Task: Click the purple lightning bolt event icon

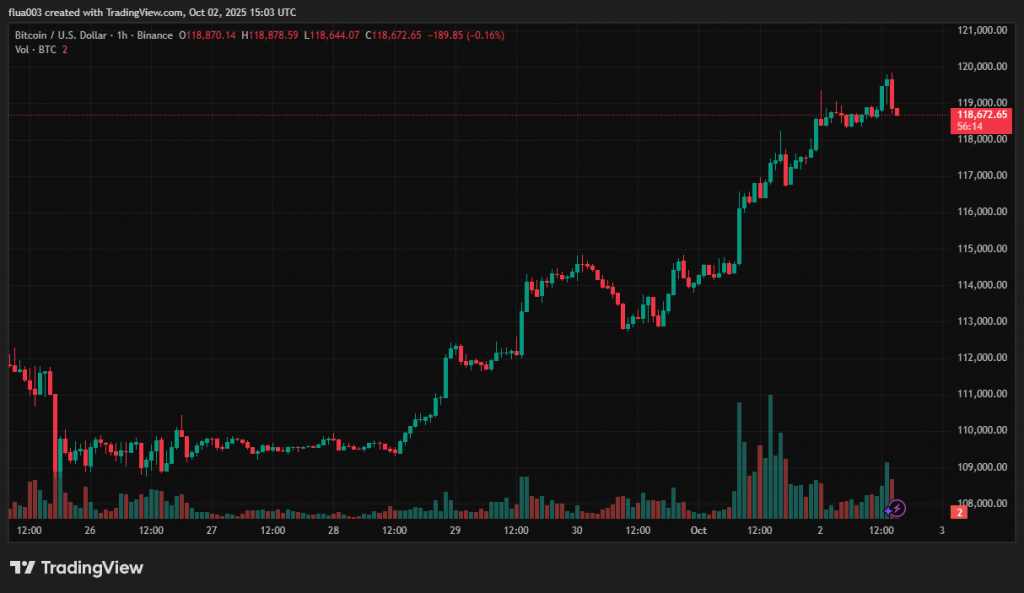Action: pyautogui.click(x=897, y=508)
